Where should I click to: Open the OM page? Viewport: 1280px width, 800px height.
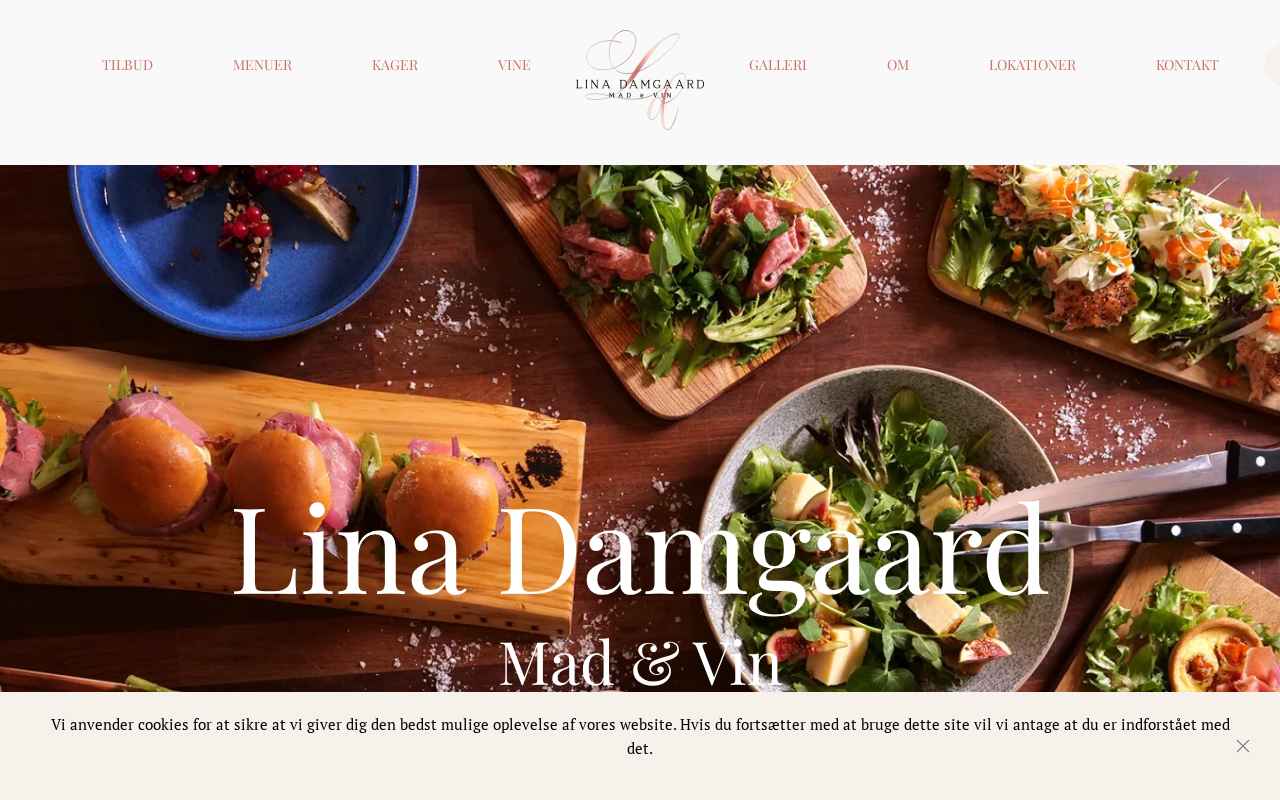[x=898, y=65]
